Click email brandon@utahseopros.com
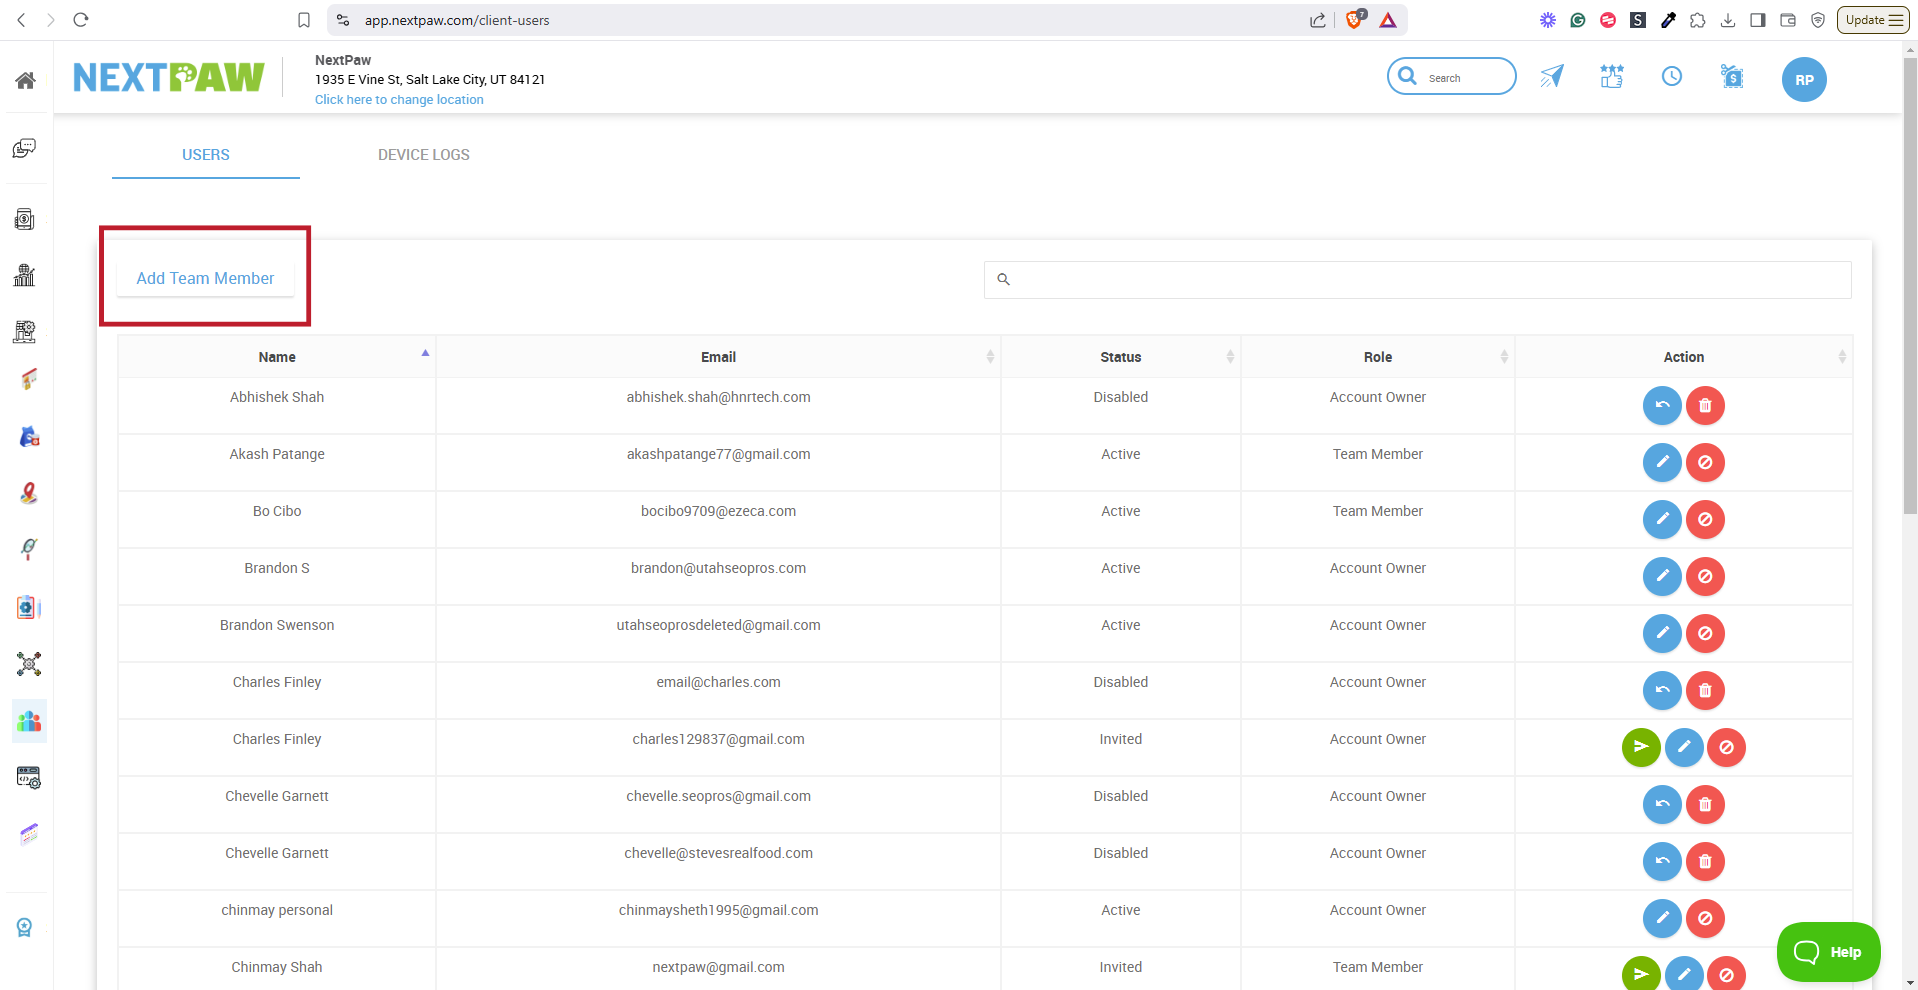 718,568
